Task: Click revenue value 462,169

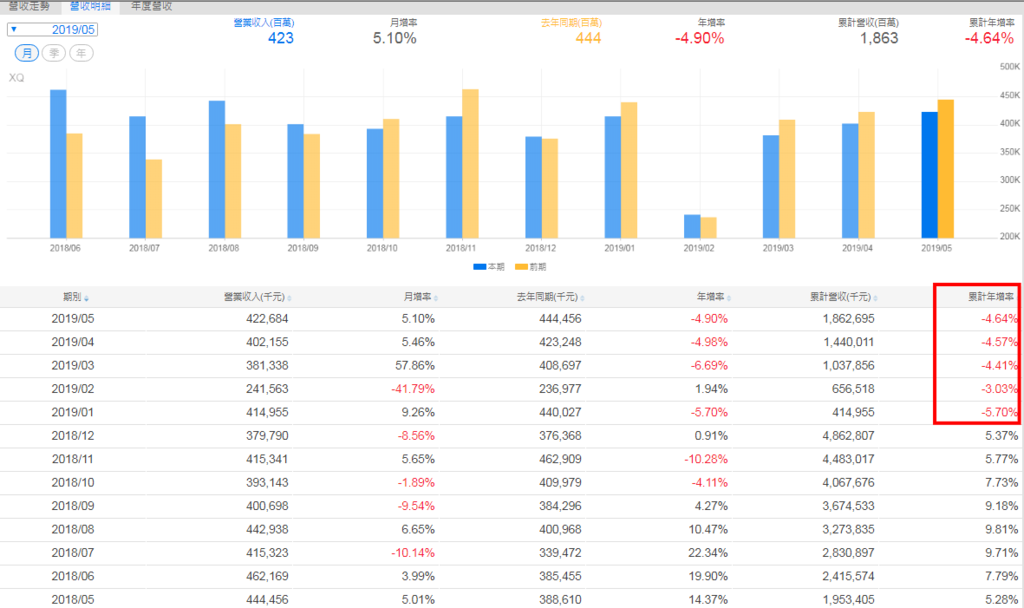Action: click(x=267, y=577)
